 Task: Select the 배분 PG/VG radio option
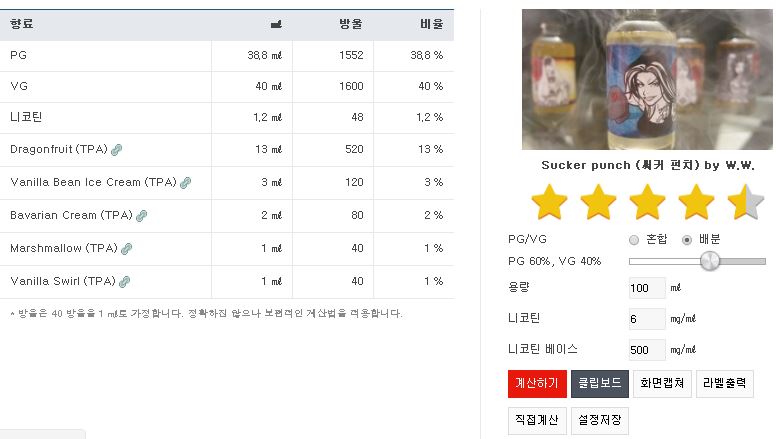point(687,240)
